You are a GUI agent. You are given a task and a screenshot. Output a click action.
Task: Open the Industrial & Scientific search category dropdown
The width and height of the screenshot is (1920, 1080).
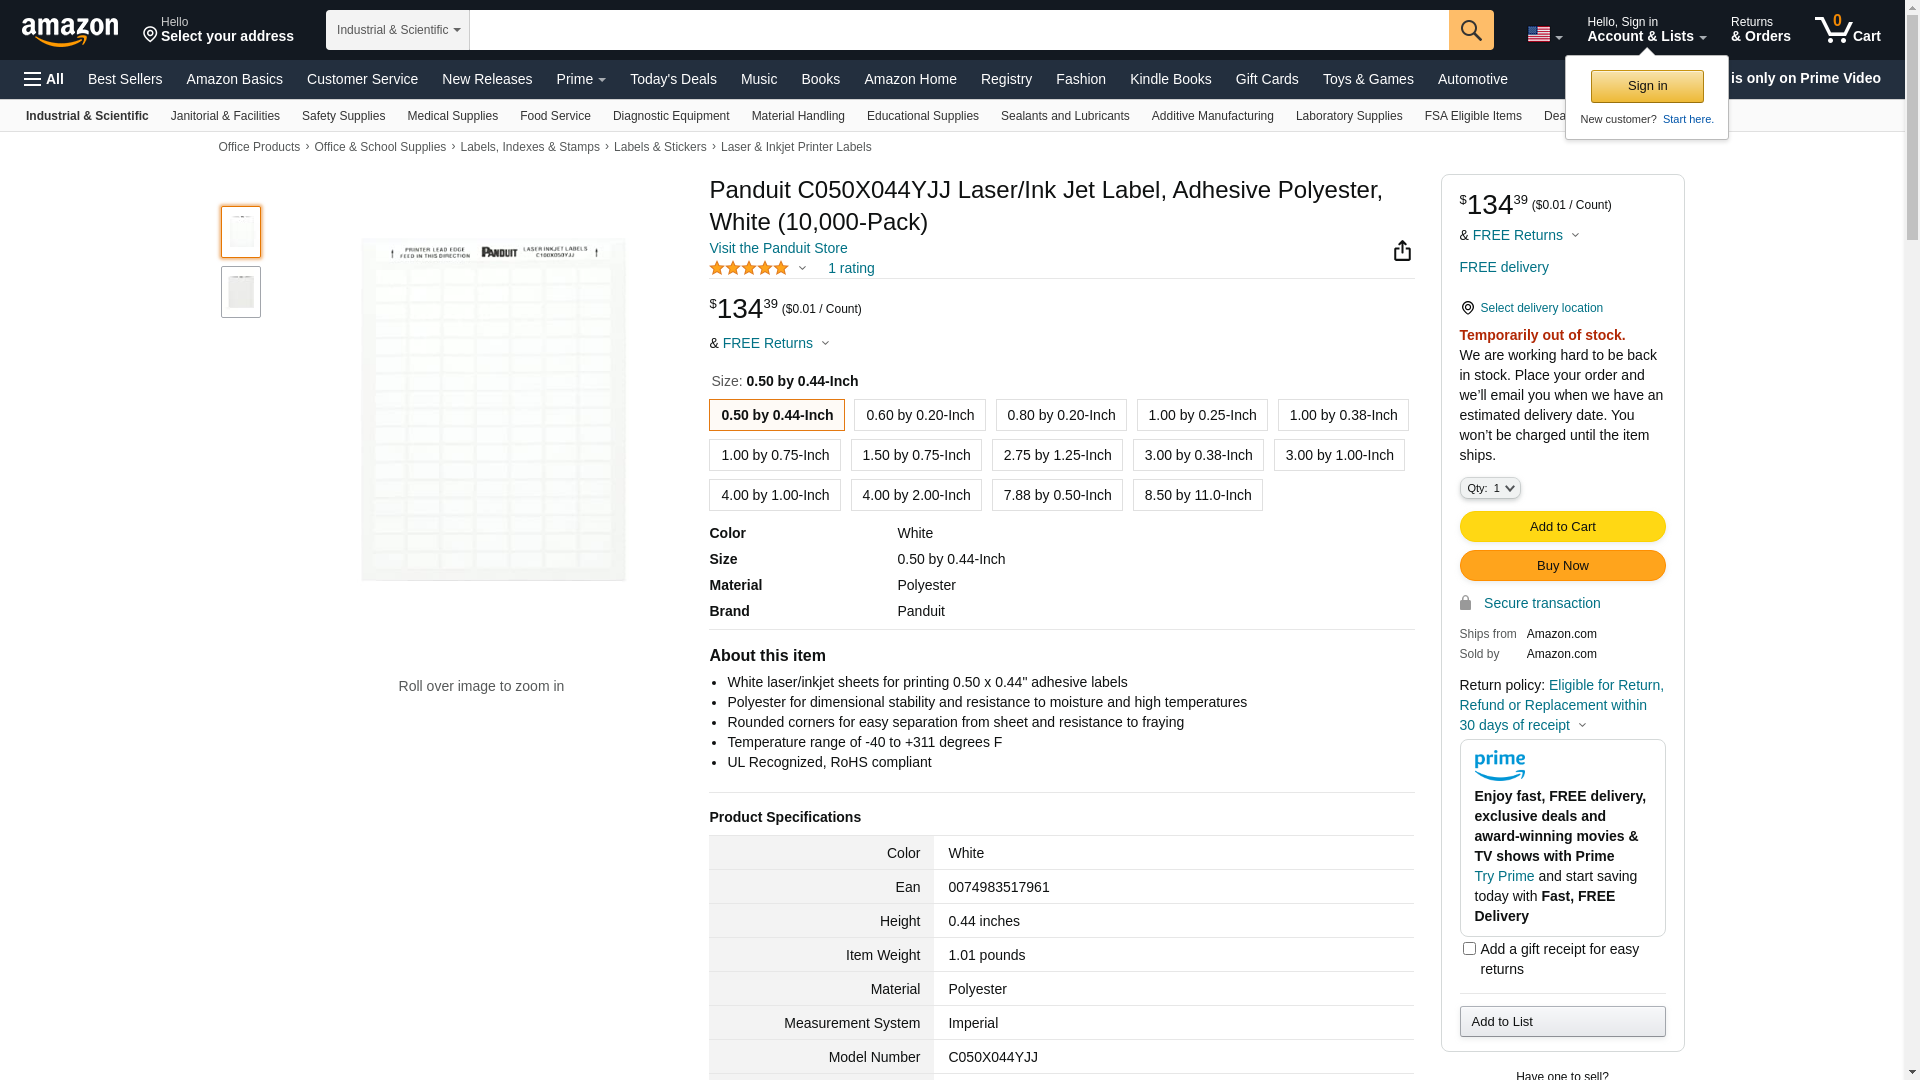tap(398, 30)
